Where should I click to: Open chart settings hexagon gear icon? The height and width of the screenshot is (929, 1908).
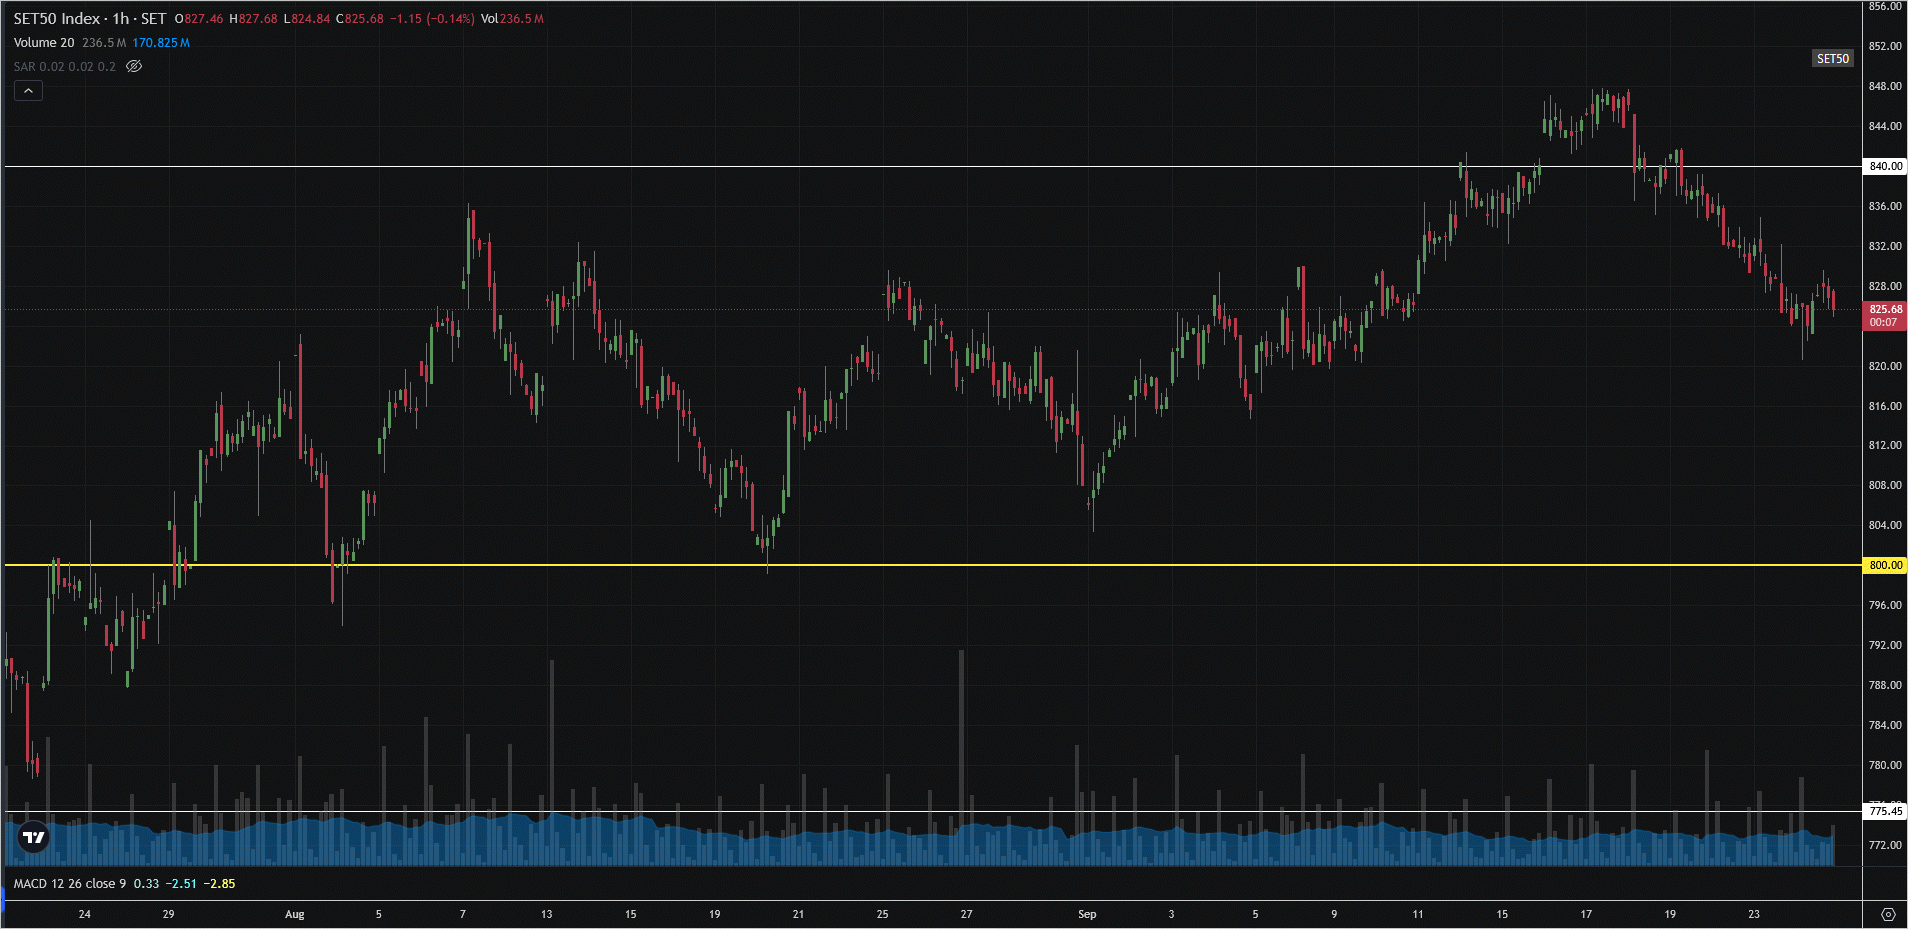[x=1887, y=914]
